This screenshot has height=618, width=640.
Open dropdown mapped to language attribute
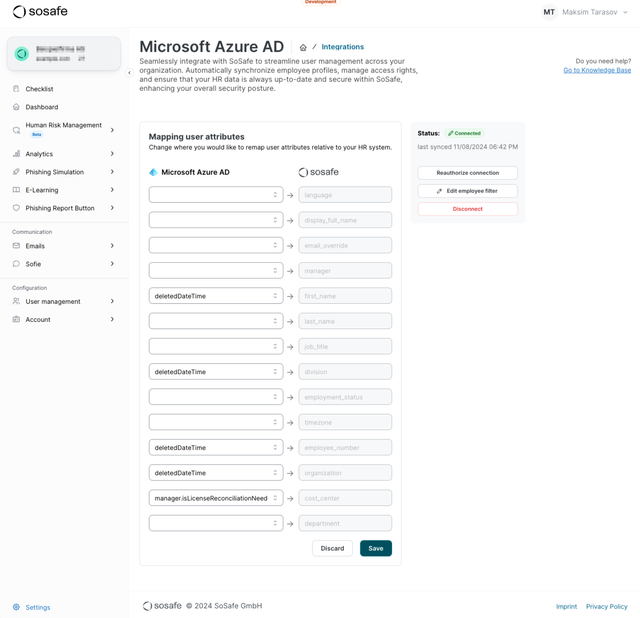(216, 195)
